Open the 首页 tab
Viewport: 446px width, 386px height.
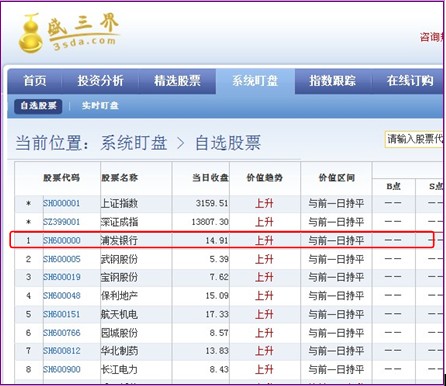tap(35, 81)
